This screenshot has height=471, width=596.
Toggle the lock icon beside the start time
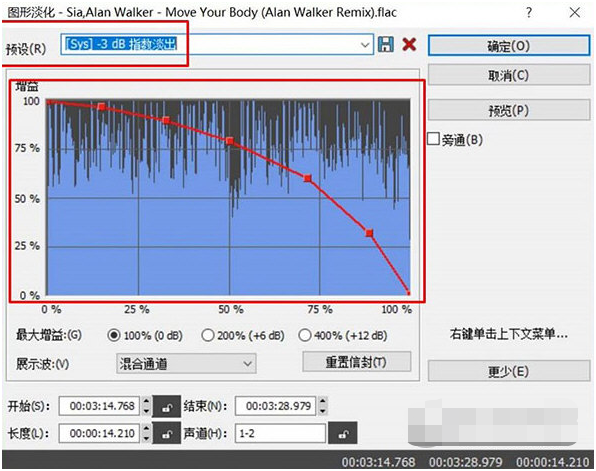pyautogui.click(x=166, y=406)
